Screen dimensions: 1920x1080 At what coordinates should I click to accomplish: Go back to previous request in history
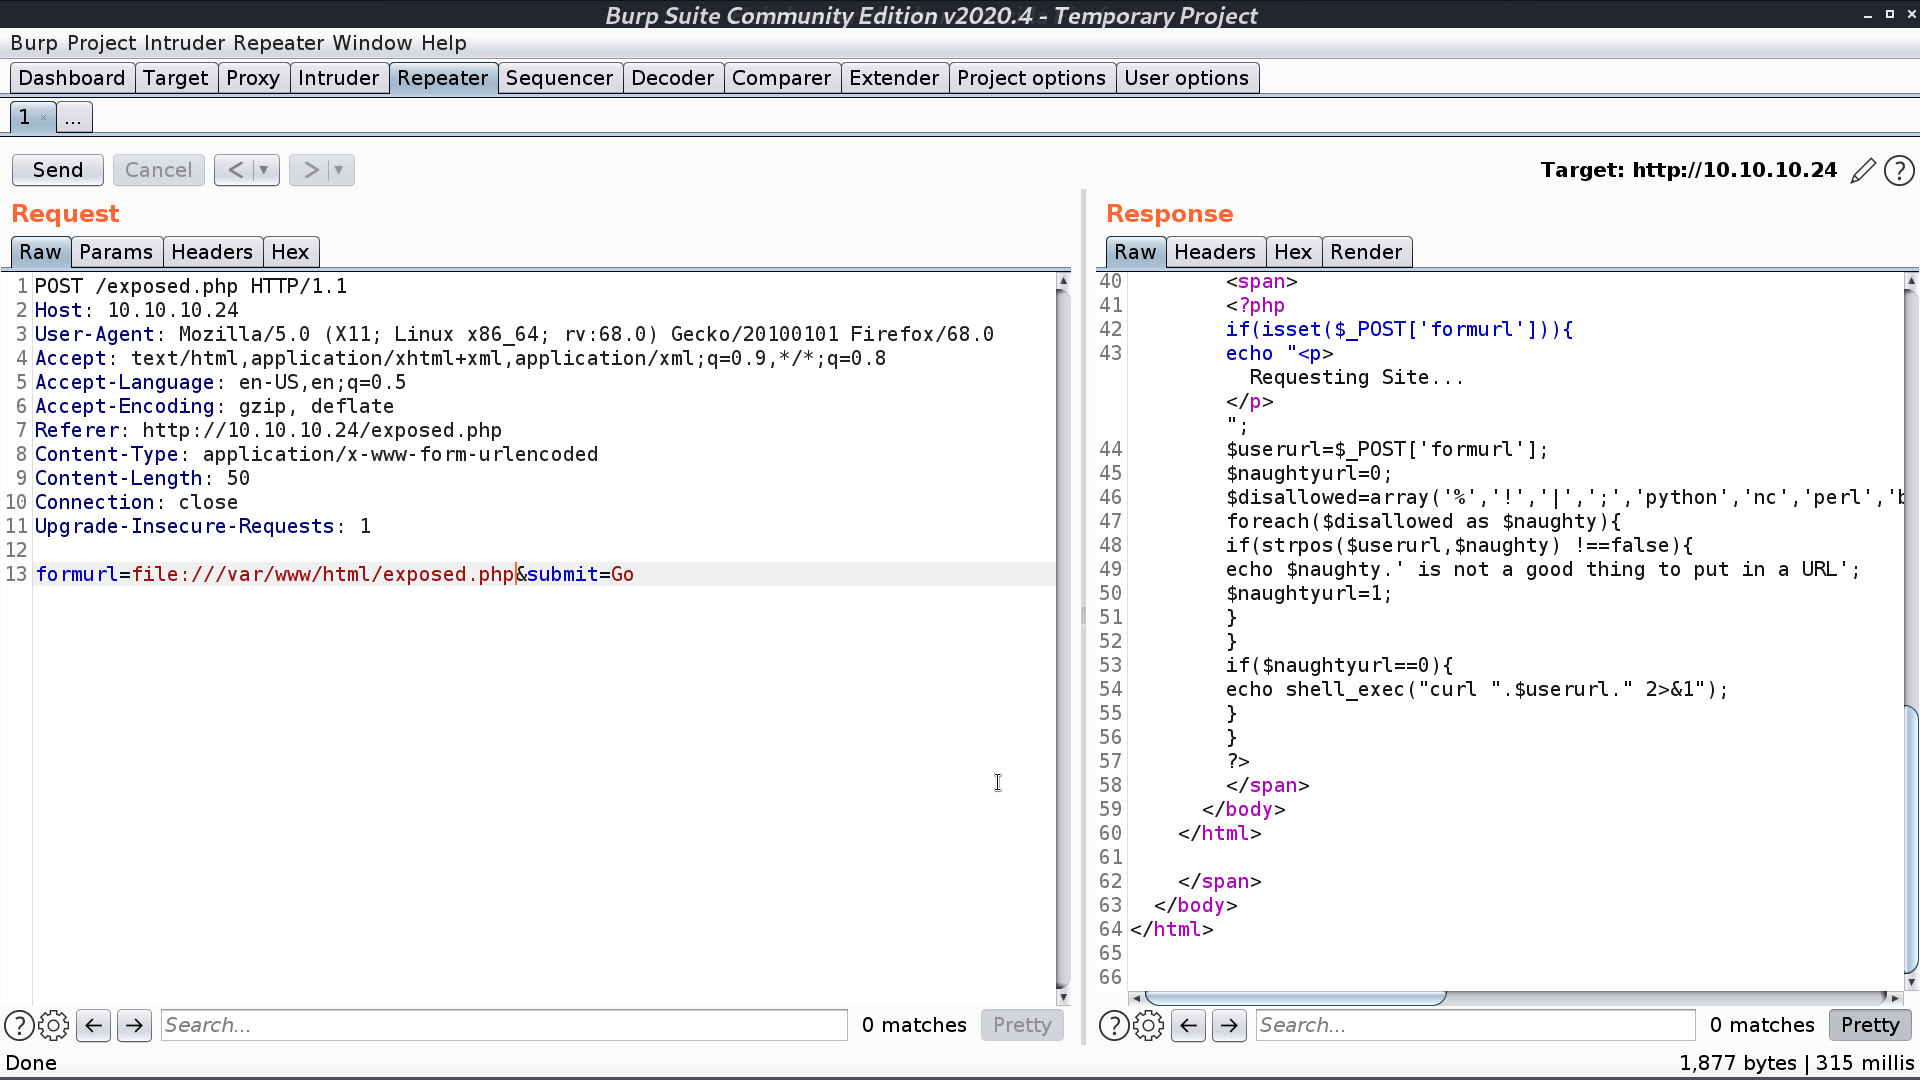[x=235, y=170]
